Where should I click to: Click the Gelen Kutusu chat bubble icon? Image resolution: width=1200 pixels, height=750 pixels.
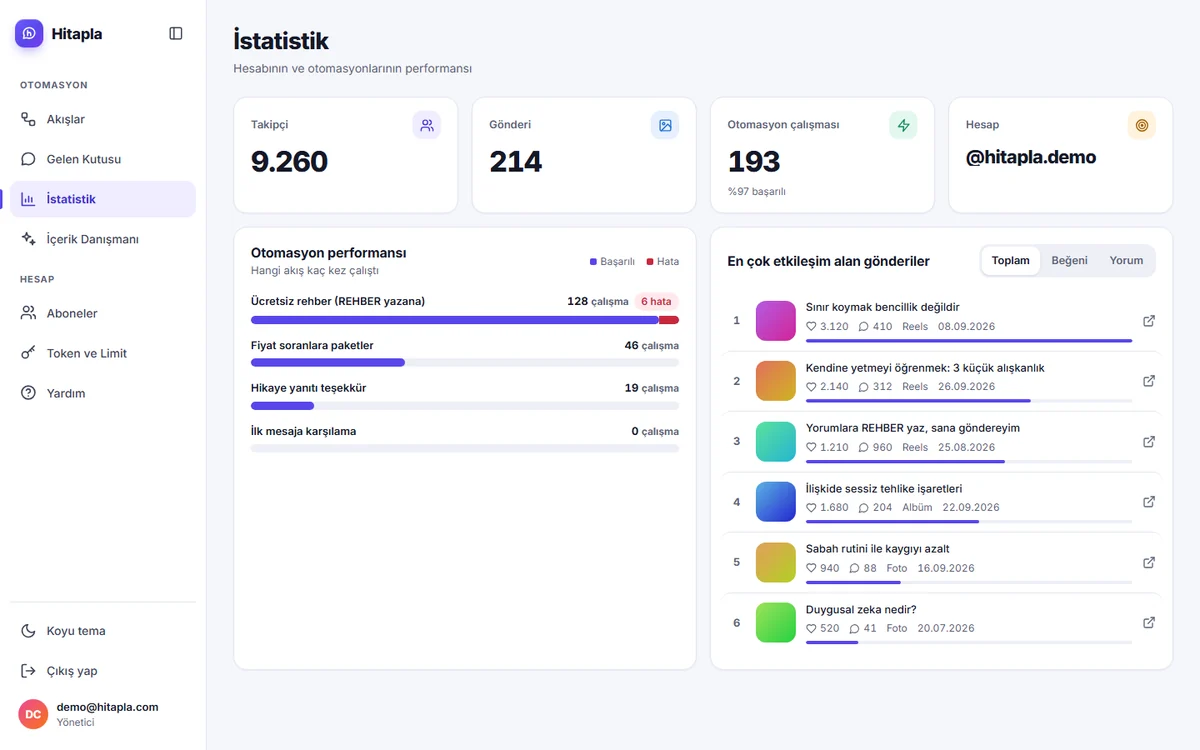pyautogui.click(x=28, y=159)
